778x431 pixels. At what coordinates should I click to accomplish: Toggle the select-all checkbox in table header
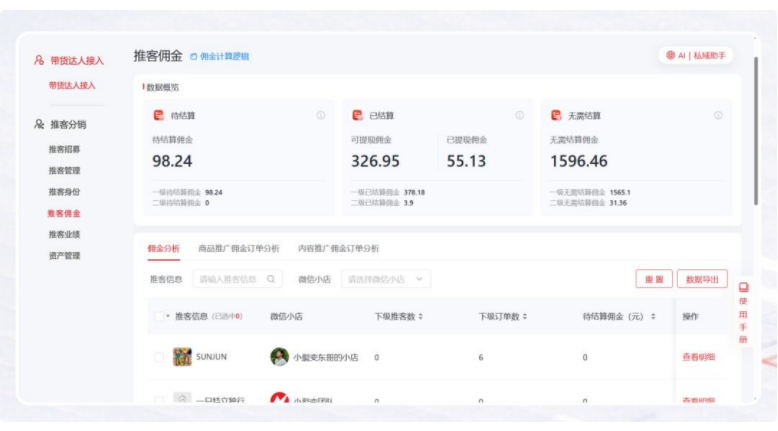(159, 316)
